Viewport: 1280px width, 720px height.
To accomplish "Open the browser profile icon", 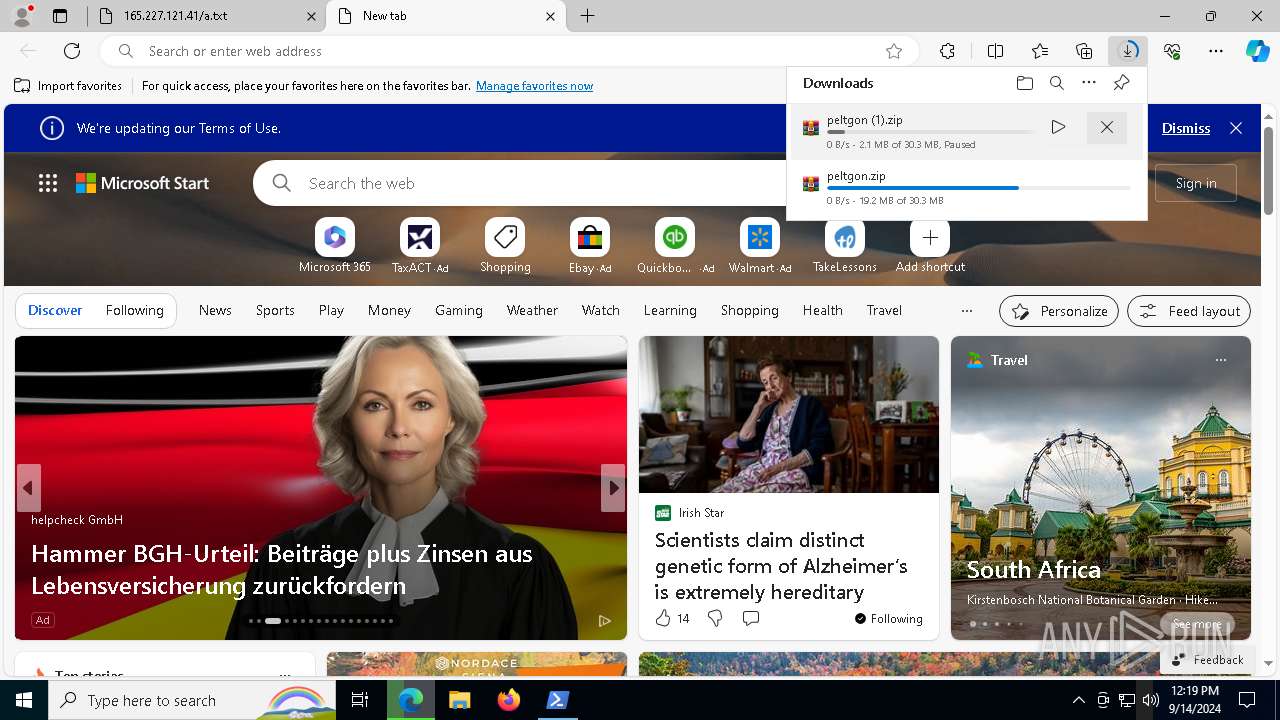I will pyautogui.click(x=22, y=16).
